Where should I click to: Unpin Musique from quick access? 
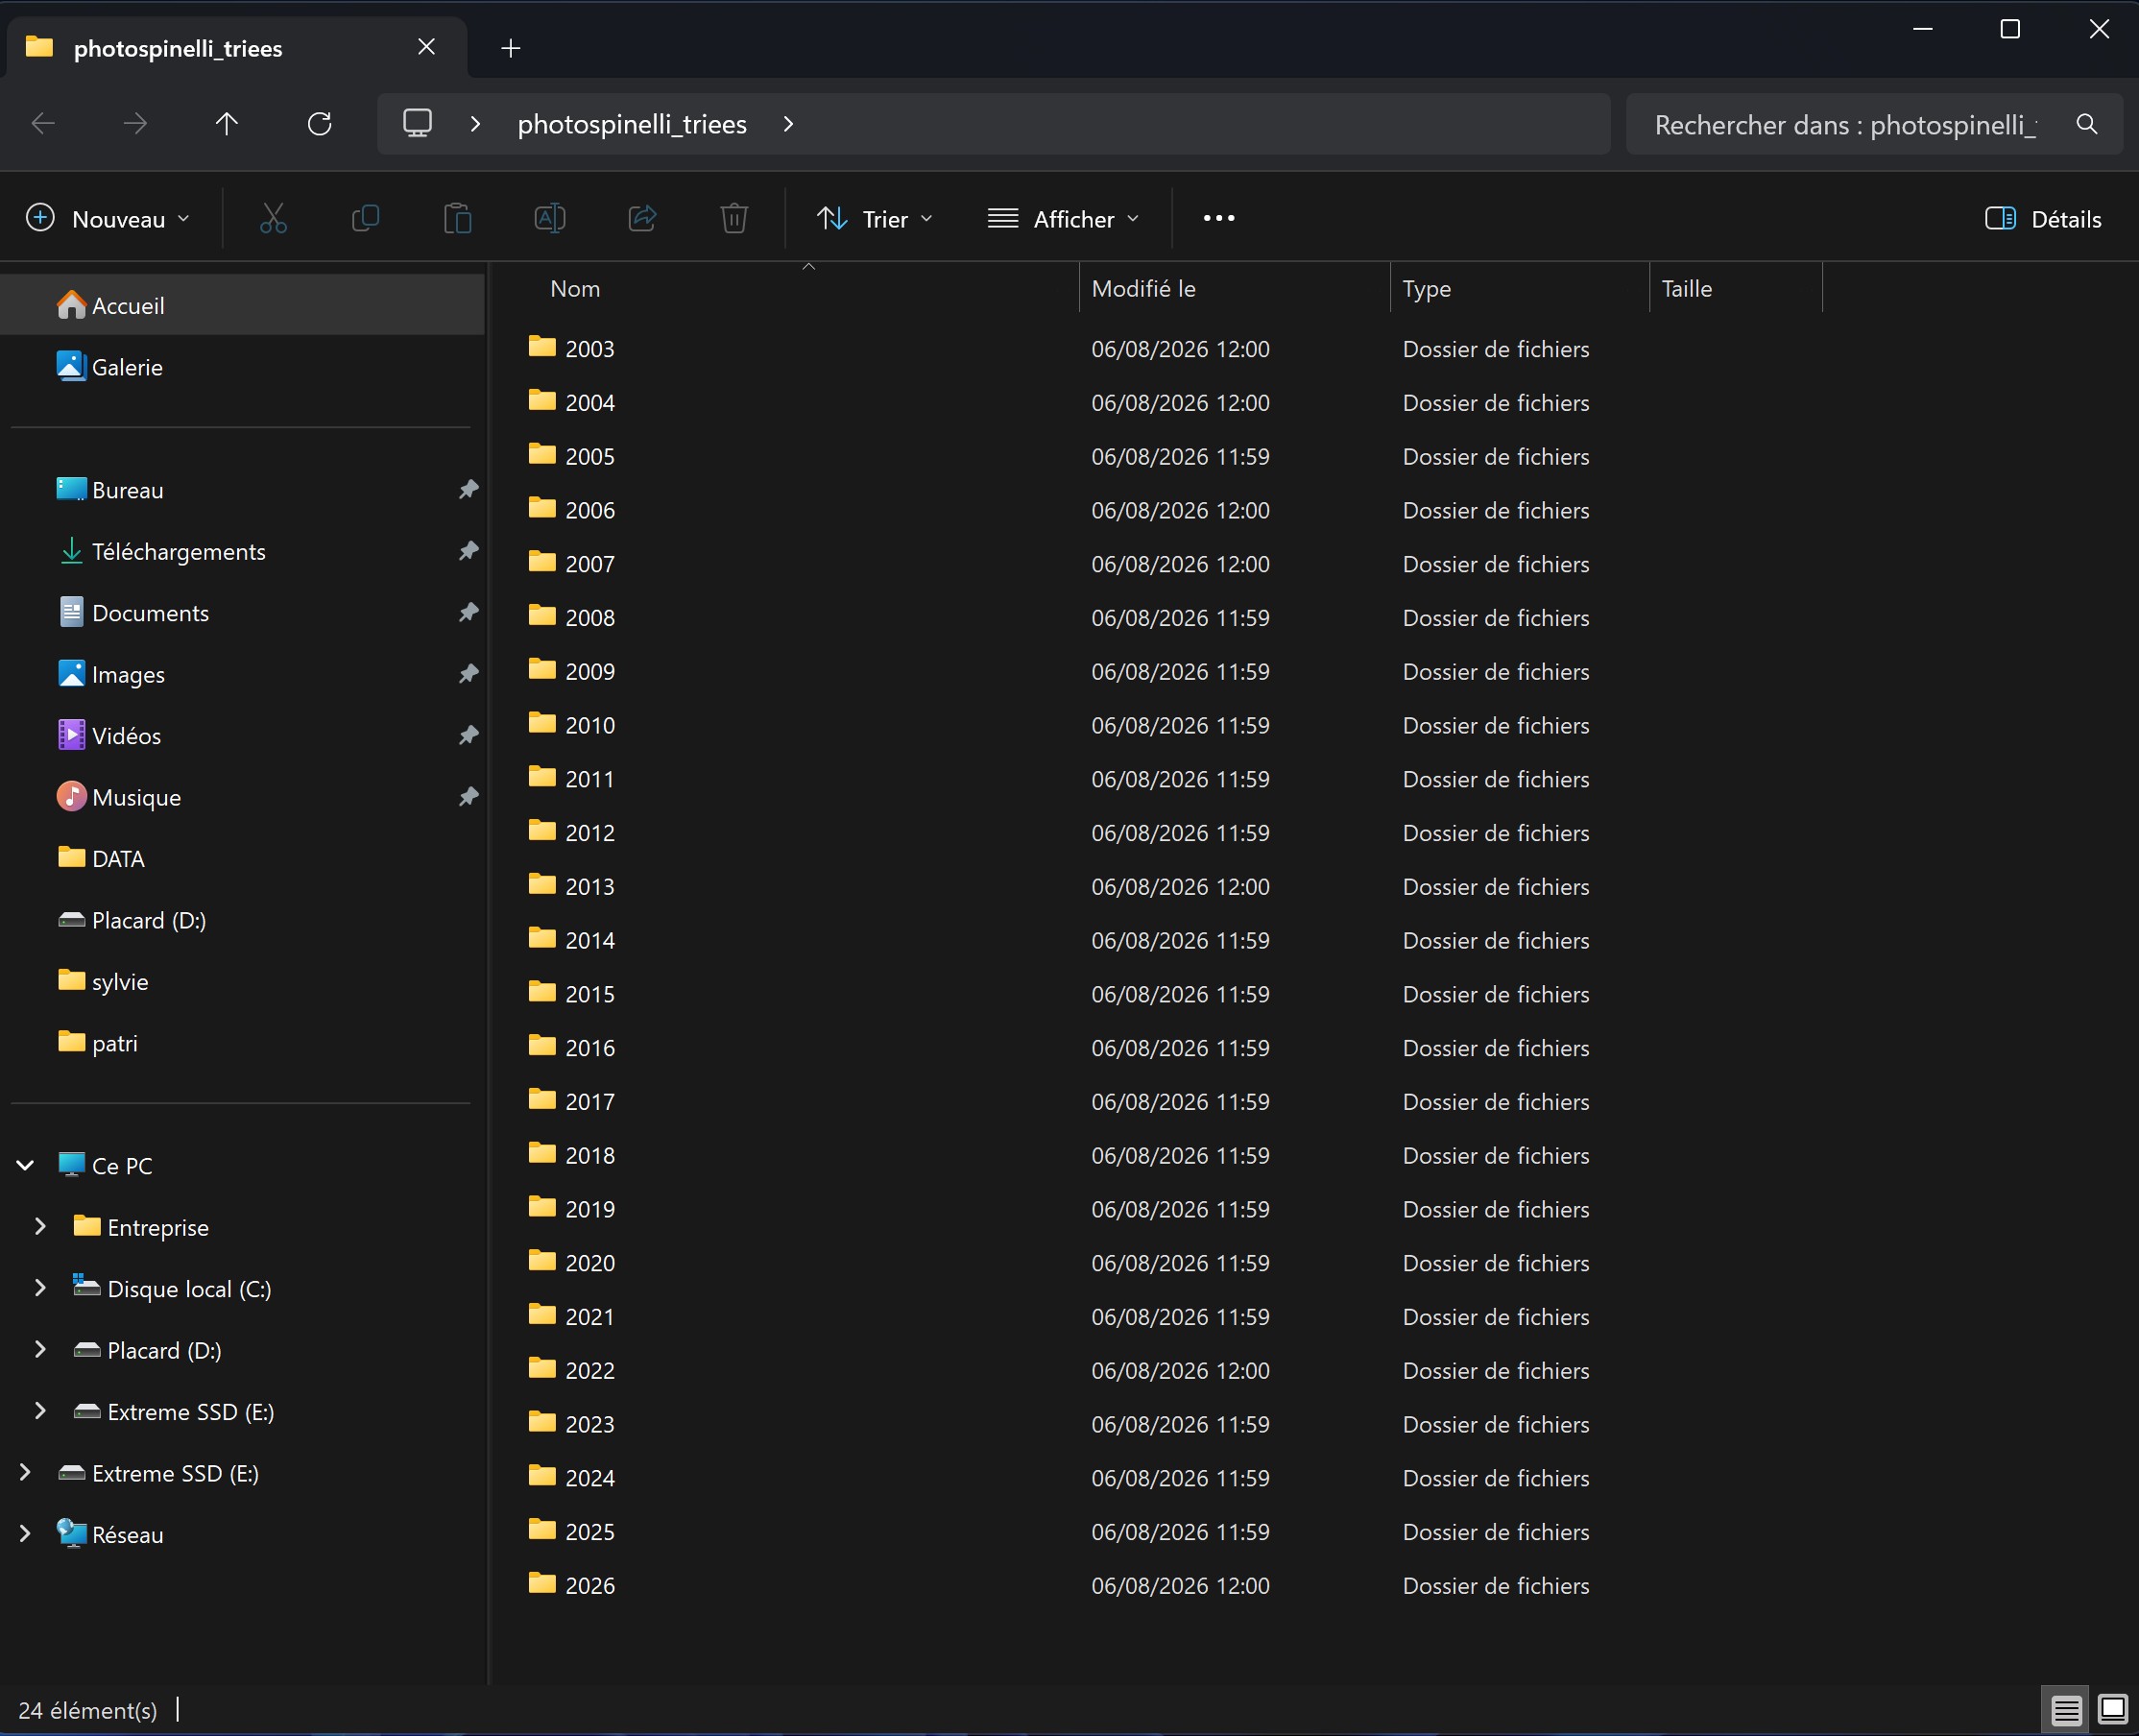[x=468, y=797]
